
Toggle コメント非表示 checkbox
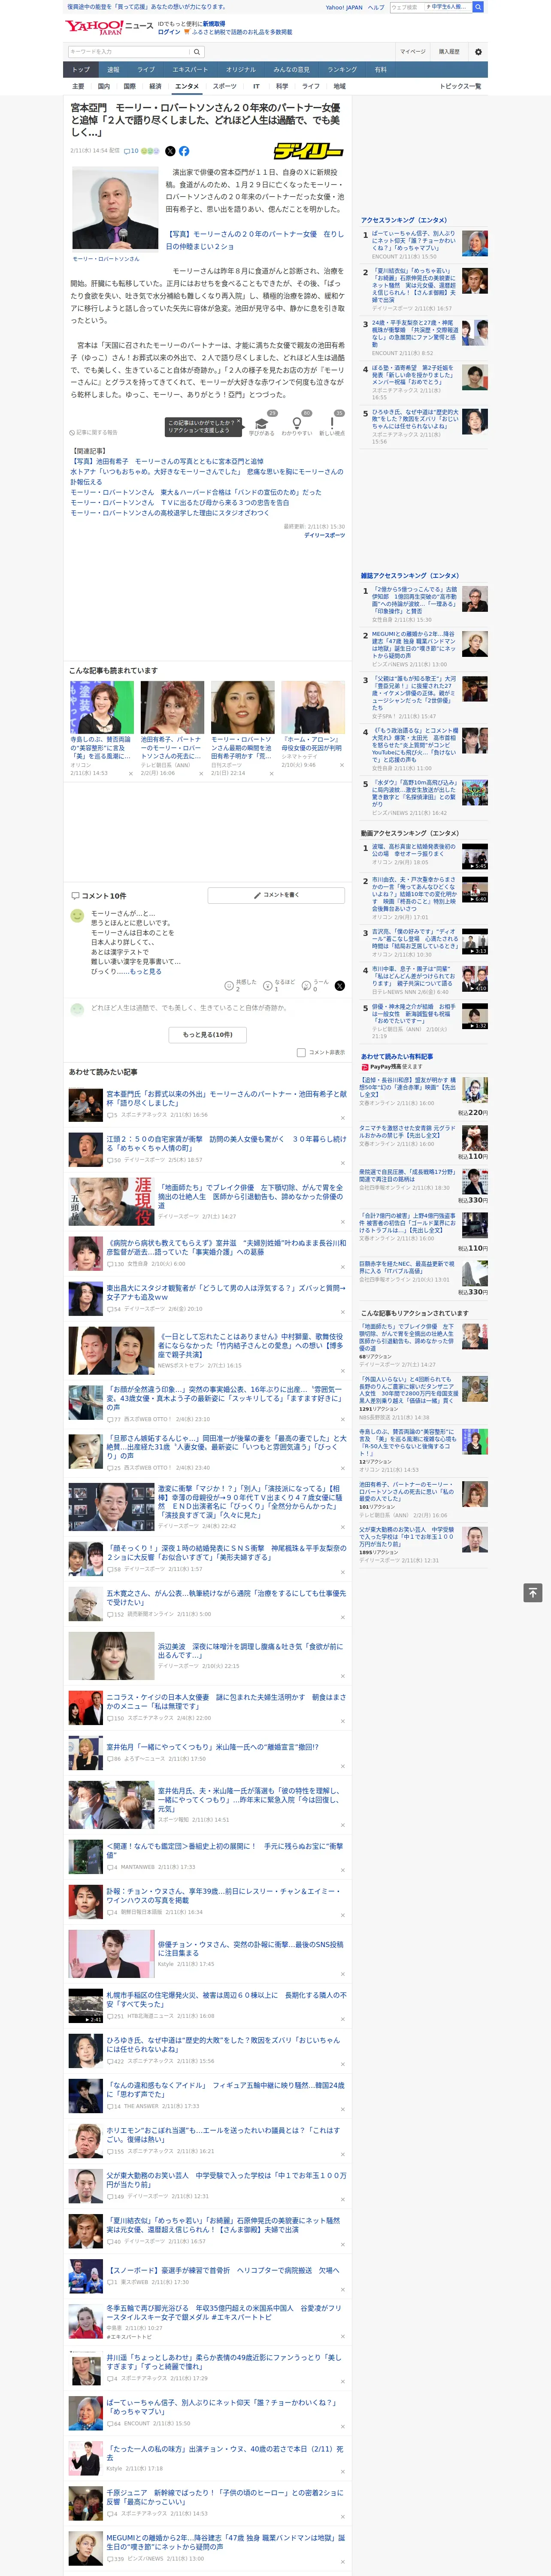301,1053
